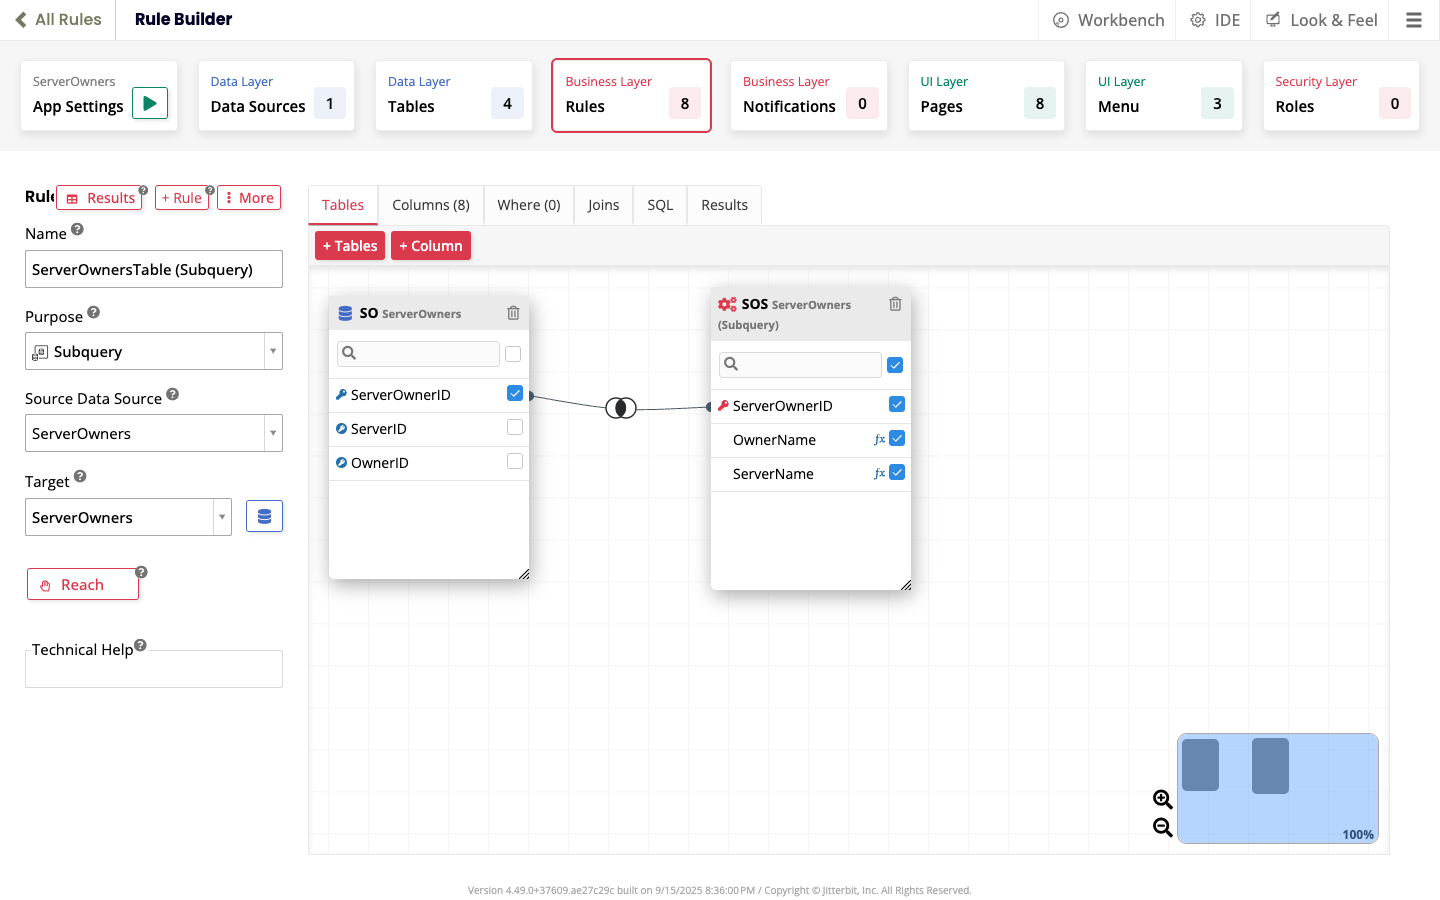1440x900 pixels.
Task: Delete the SO ServerOwners table with trash icon
Action: [x=513, y=313]
